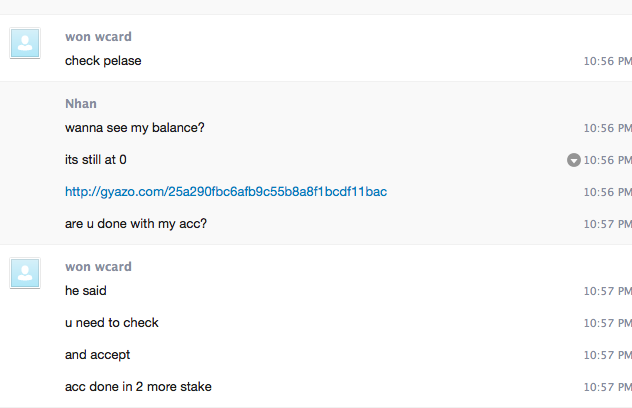Click the timestamp beside "and accept"
The height and width of the screenshot is (408, 632).
607,355
